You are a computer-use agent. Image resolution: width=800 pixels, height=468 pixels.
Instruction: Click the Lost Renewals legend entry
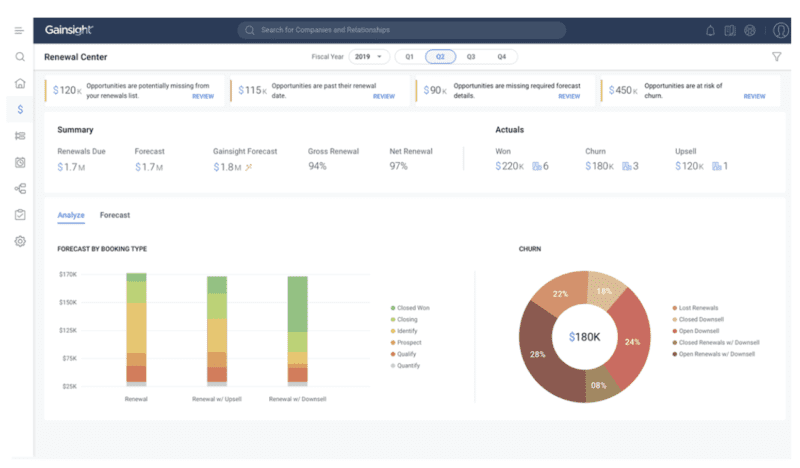point(698,308)
